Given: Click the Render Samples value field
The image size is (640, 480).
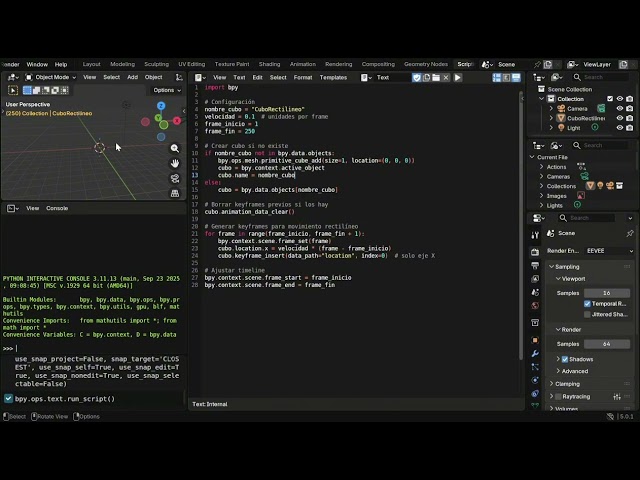Looking at the screenshot, I should click(607, 344).
